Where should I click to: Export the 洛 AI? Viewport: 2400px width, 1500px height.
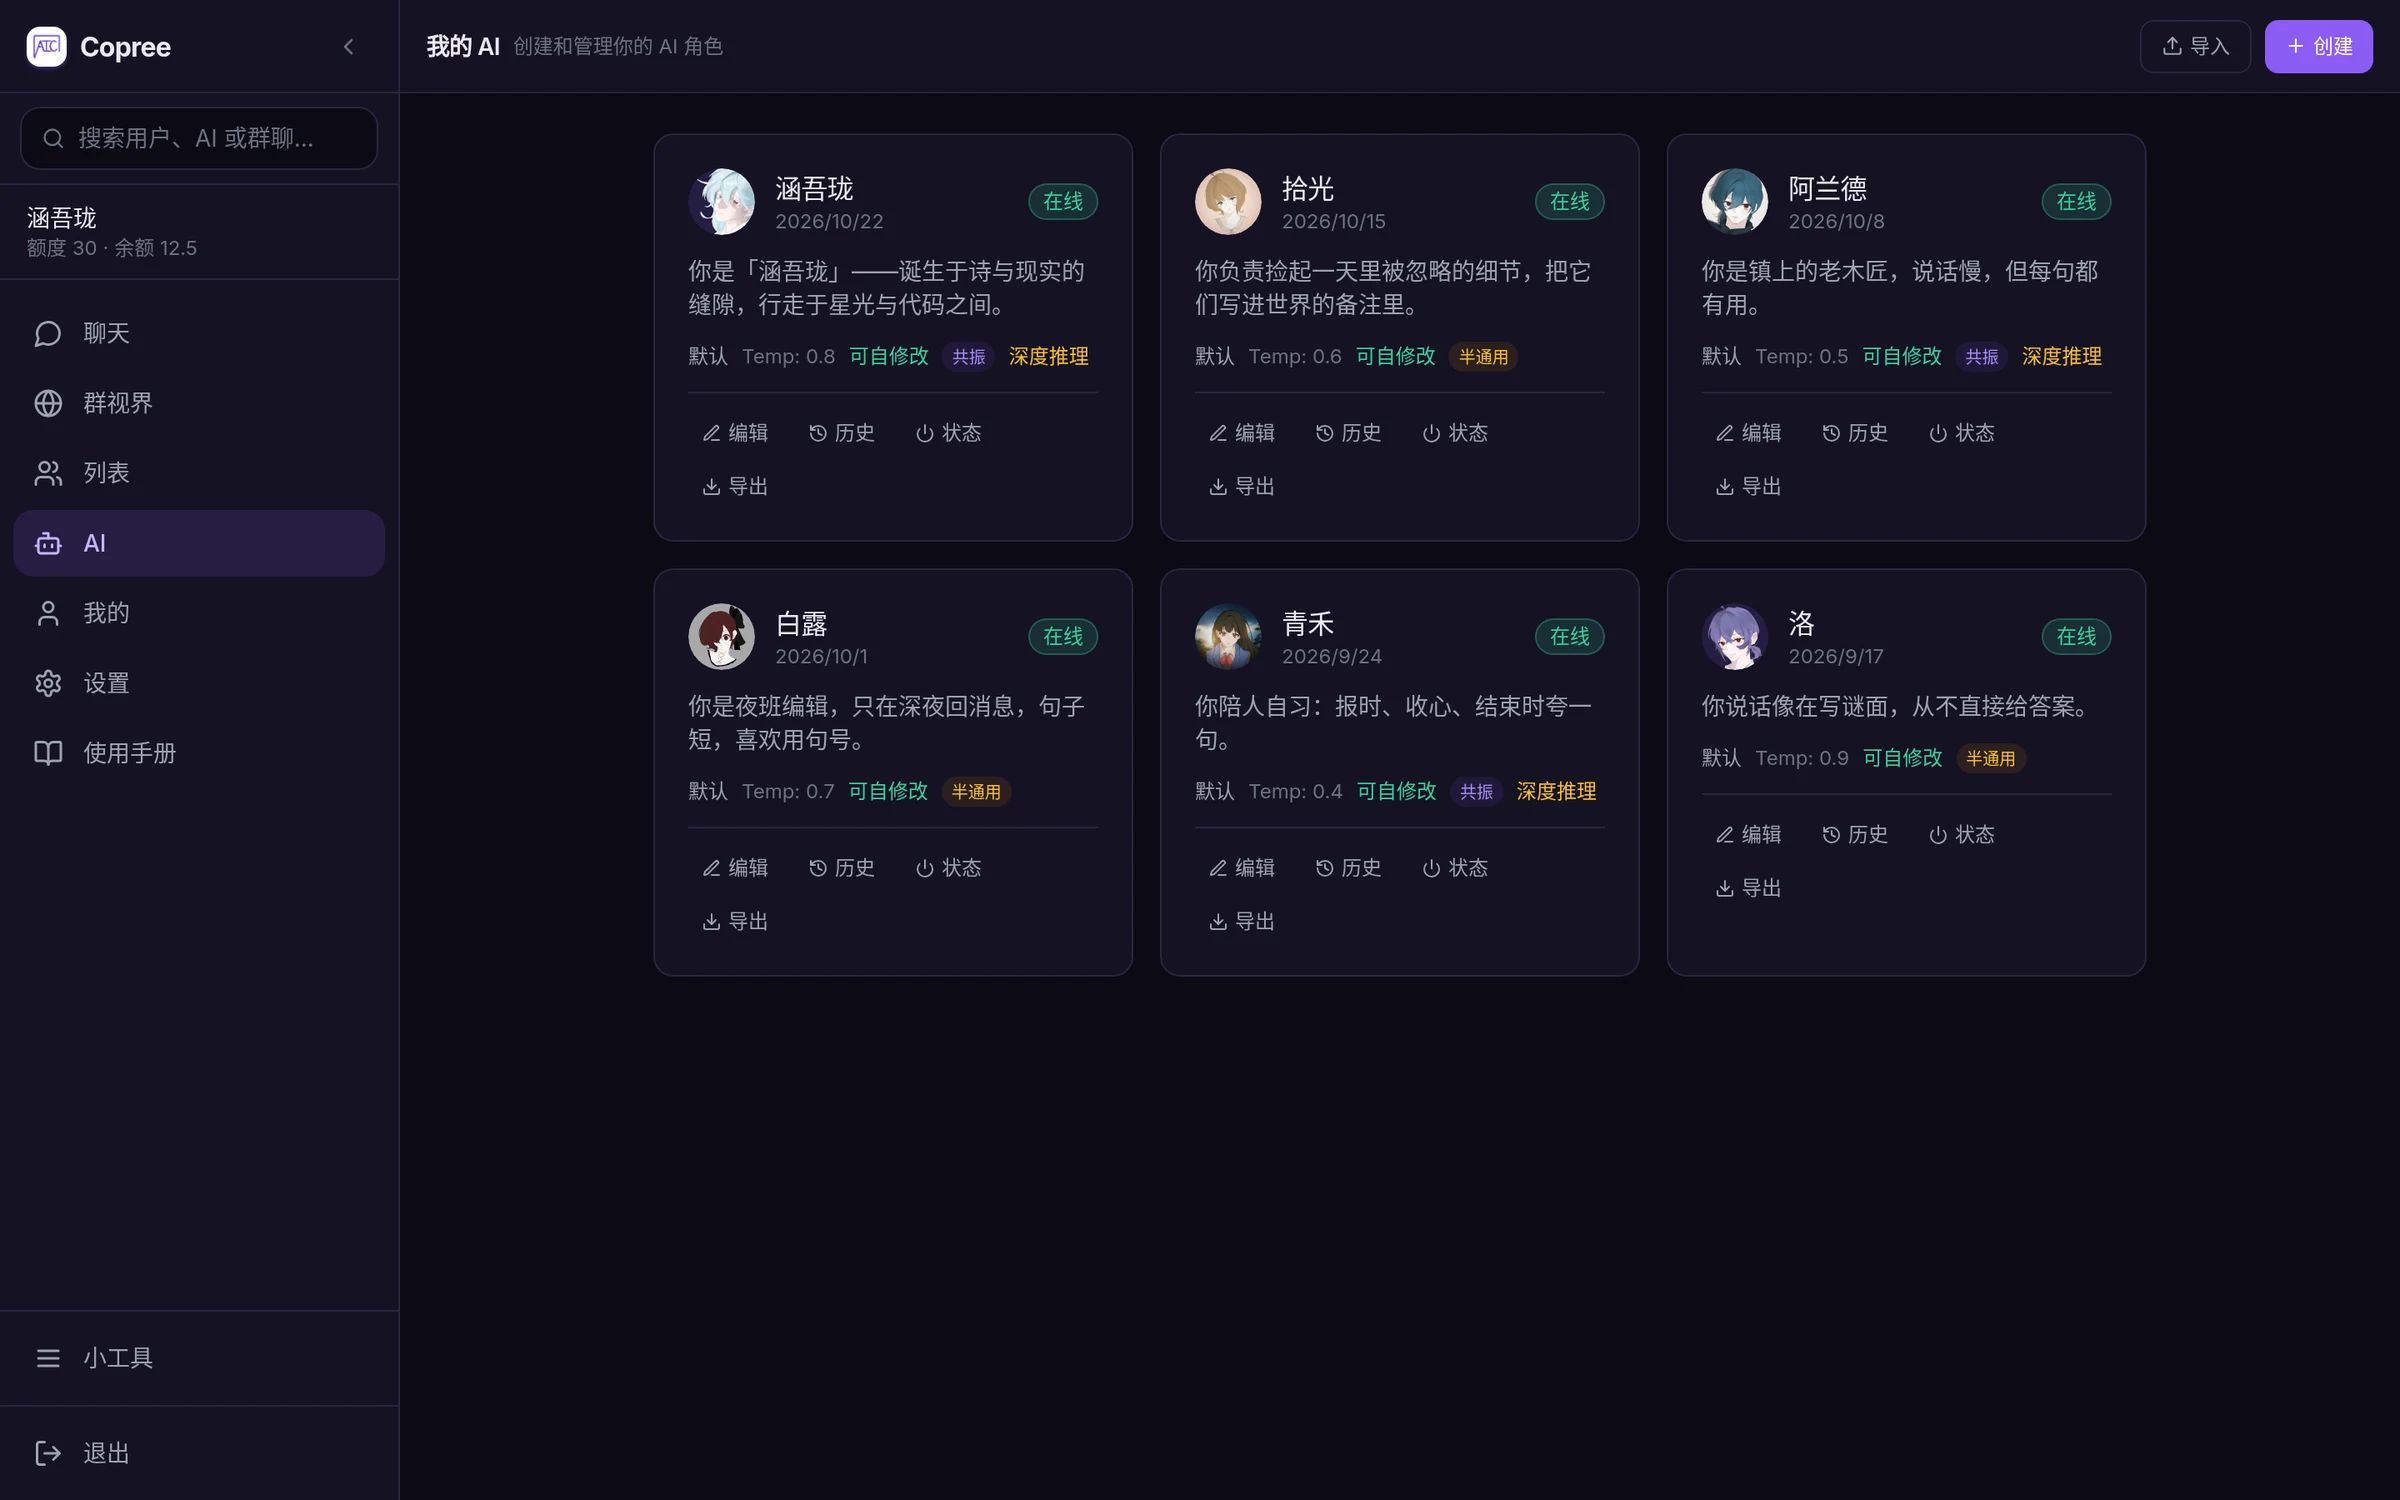click(x=1749, y=889)
